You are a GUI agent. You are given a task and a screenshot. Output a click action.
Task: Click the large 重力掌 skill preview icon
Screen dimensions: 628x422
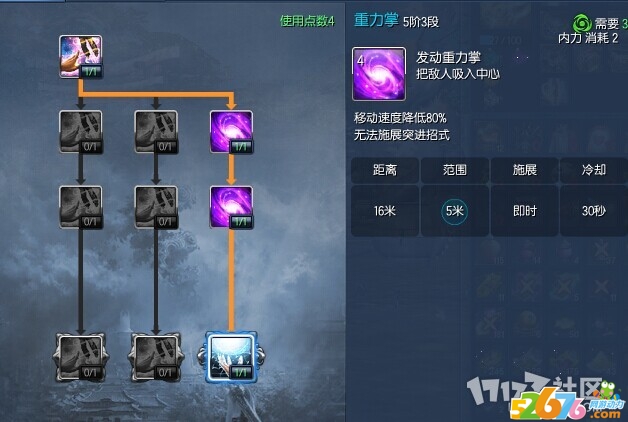pos(378,74)
